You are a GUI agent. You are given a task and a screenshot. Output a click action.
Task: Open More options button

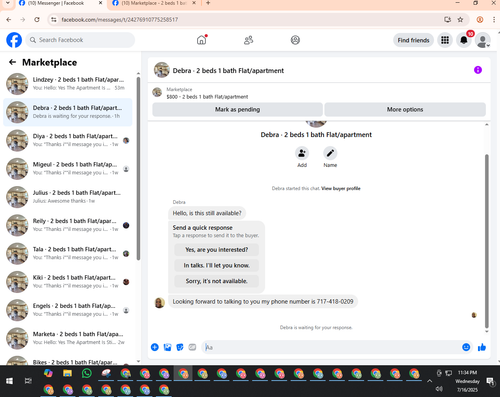[x=405, y=109]
